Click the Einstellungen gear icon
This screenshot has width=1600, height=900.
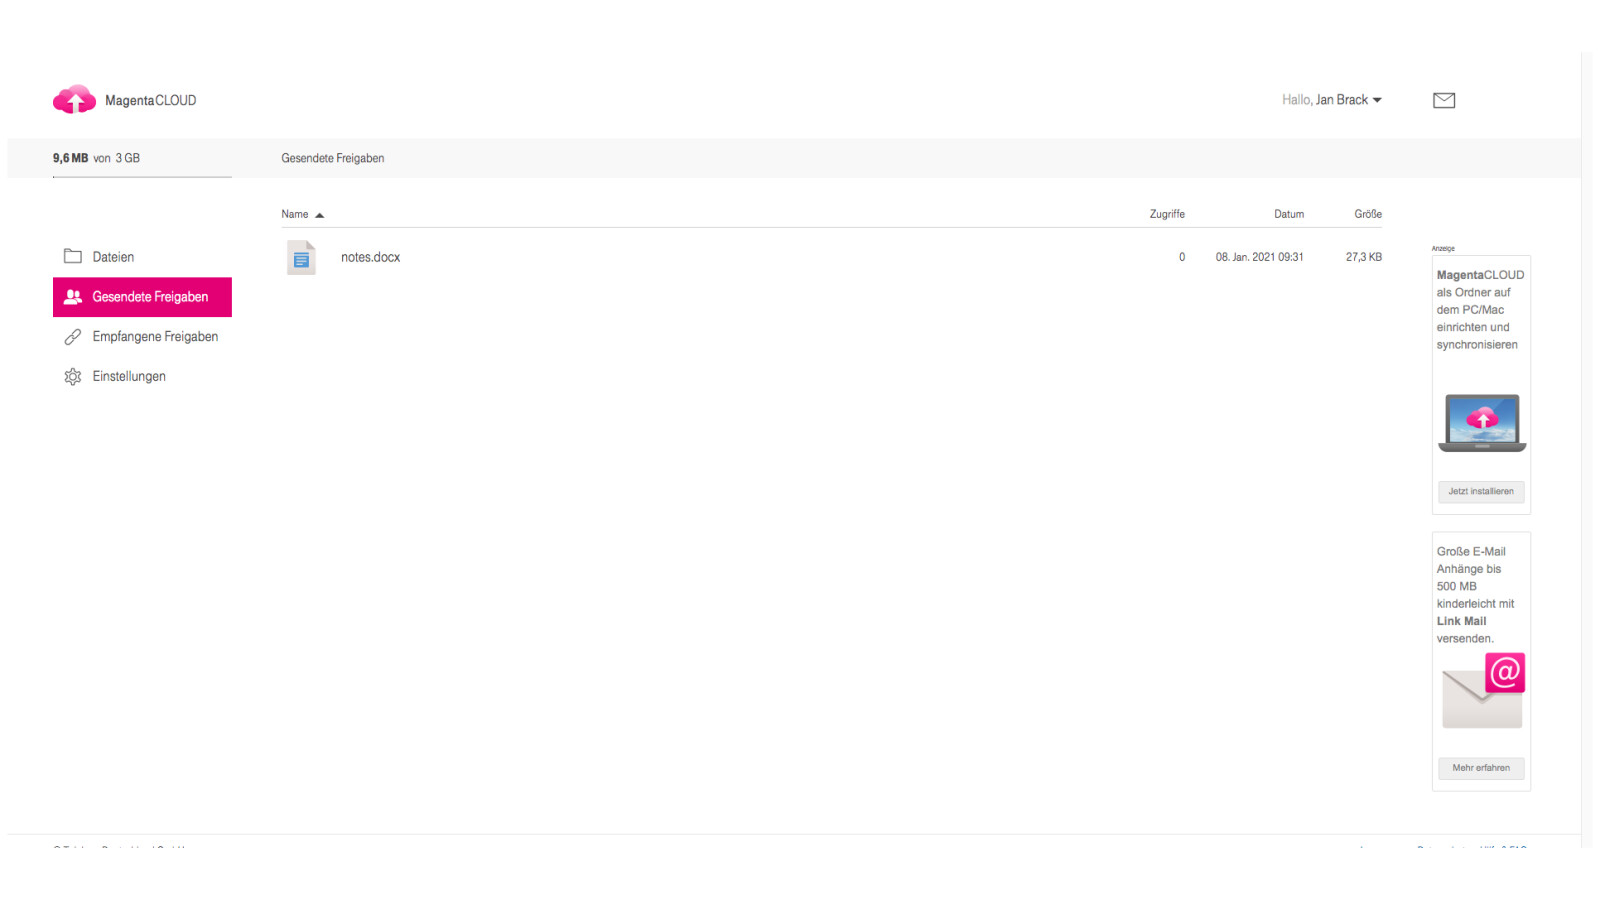point(73,377)
